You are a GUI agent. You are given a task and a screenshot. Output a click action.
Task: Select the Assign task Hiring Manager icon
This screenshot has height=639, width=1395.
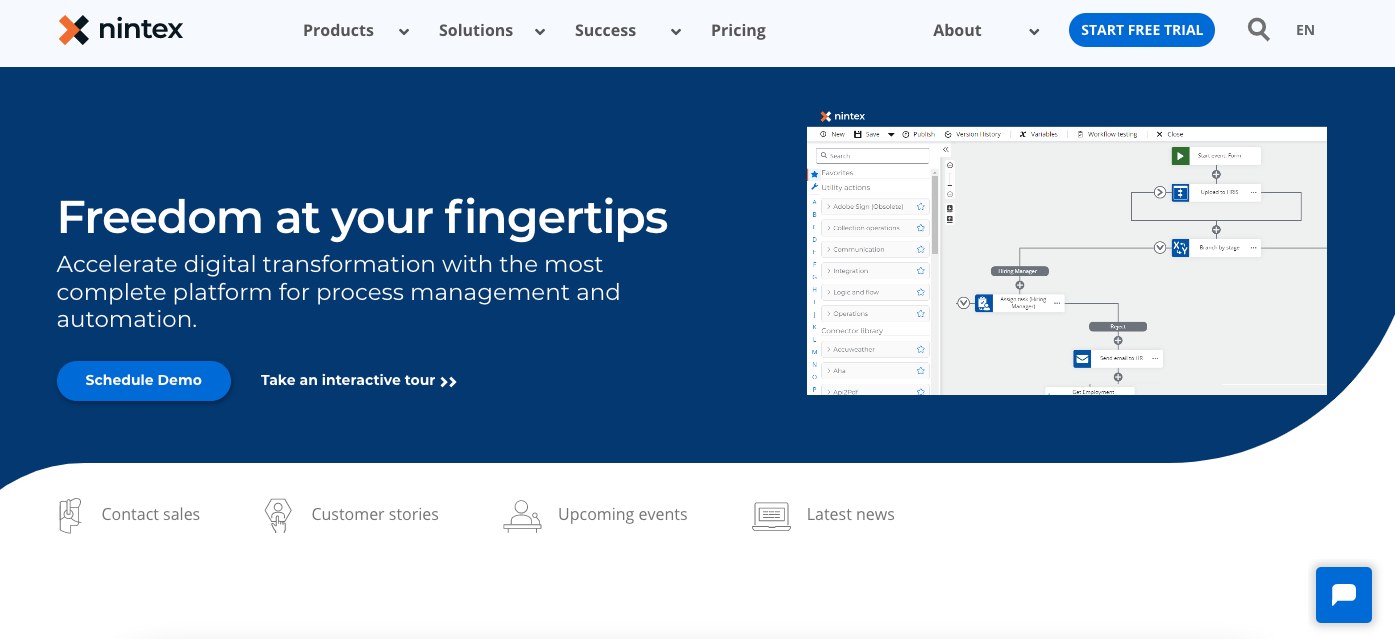click(984, 302)
